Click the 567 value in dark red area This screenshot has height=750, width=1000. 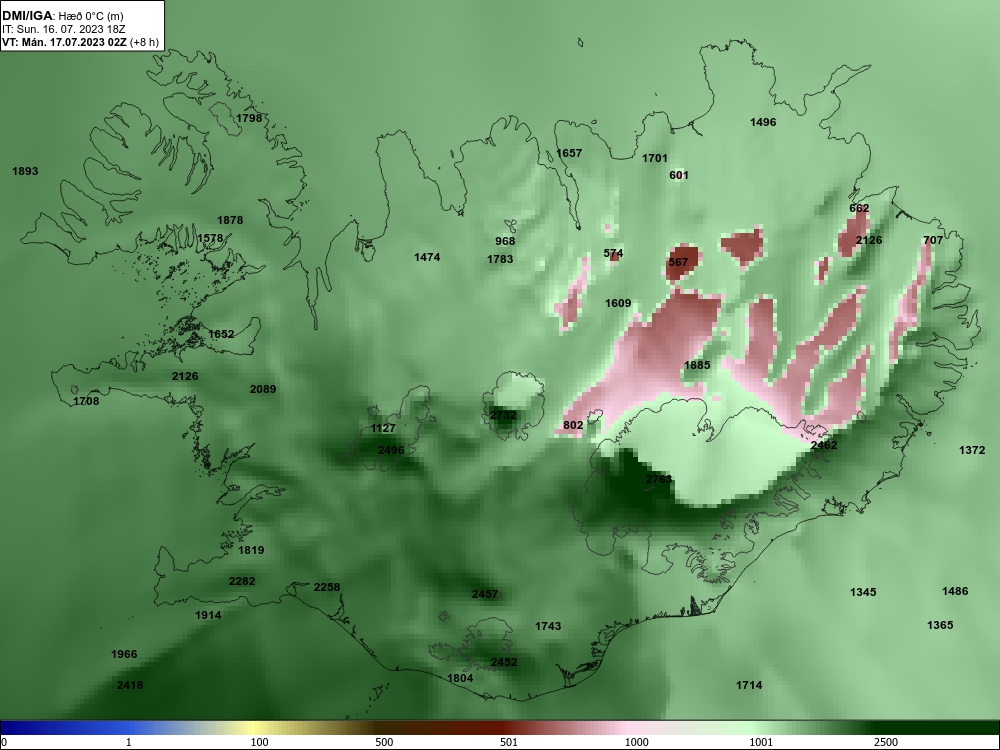pos(678,262)
